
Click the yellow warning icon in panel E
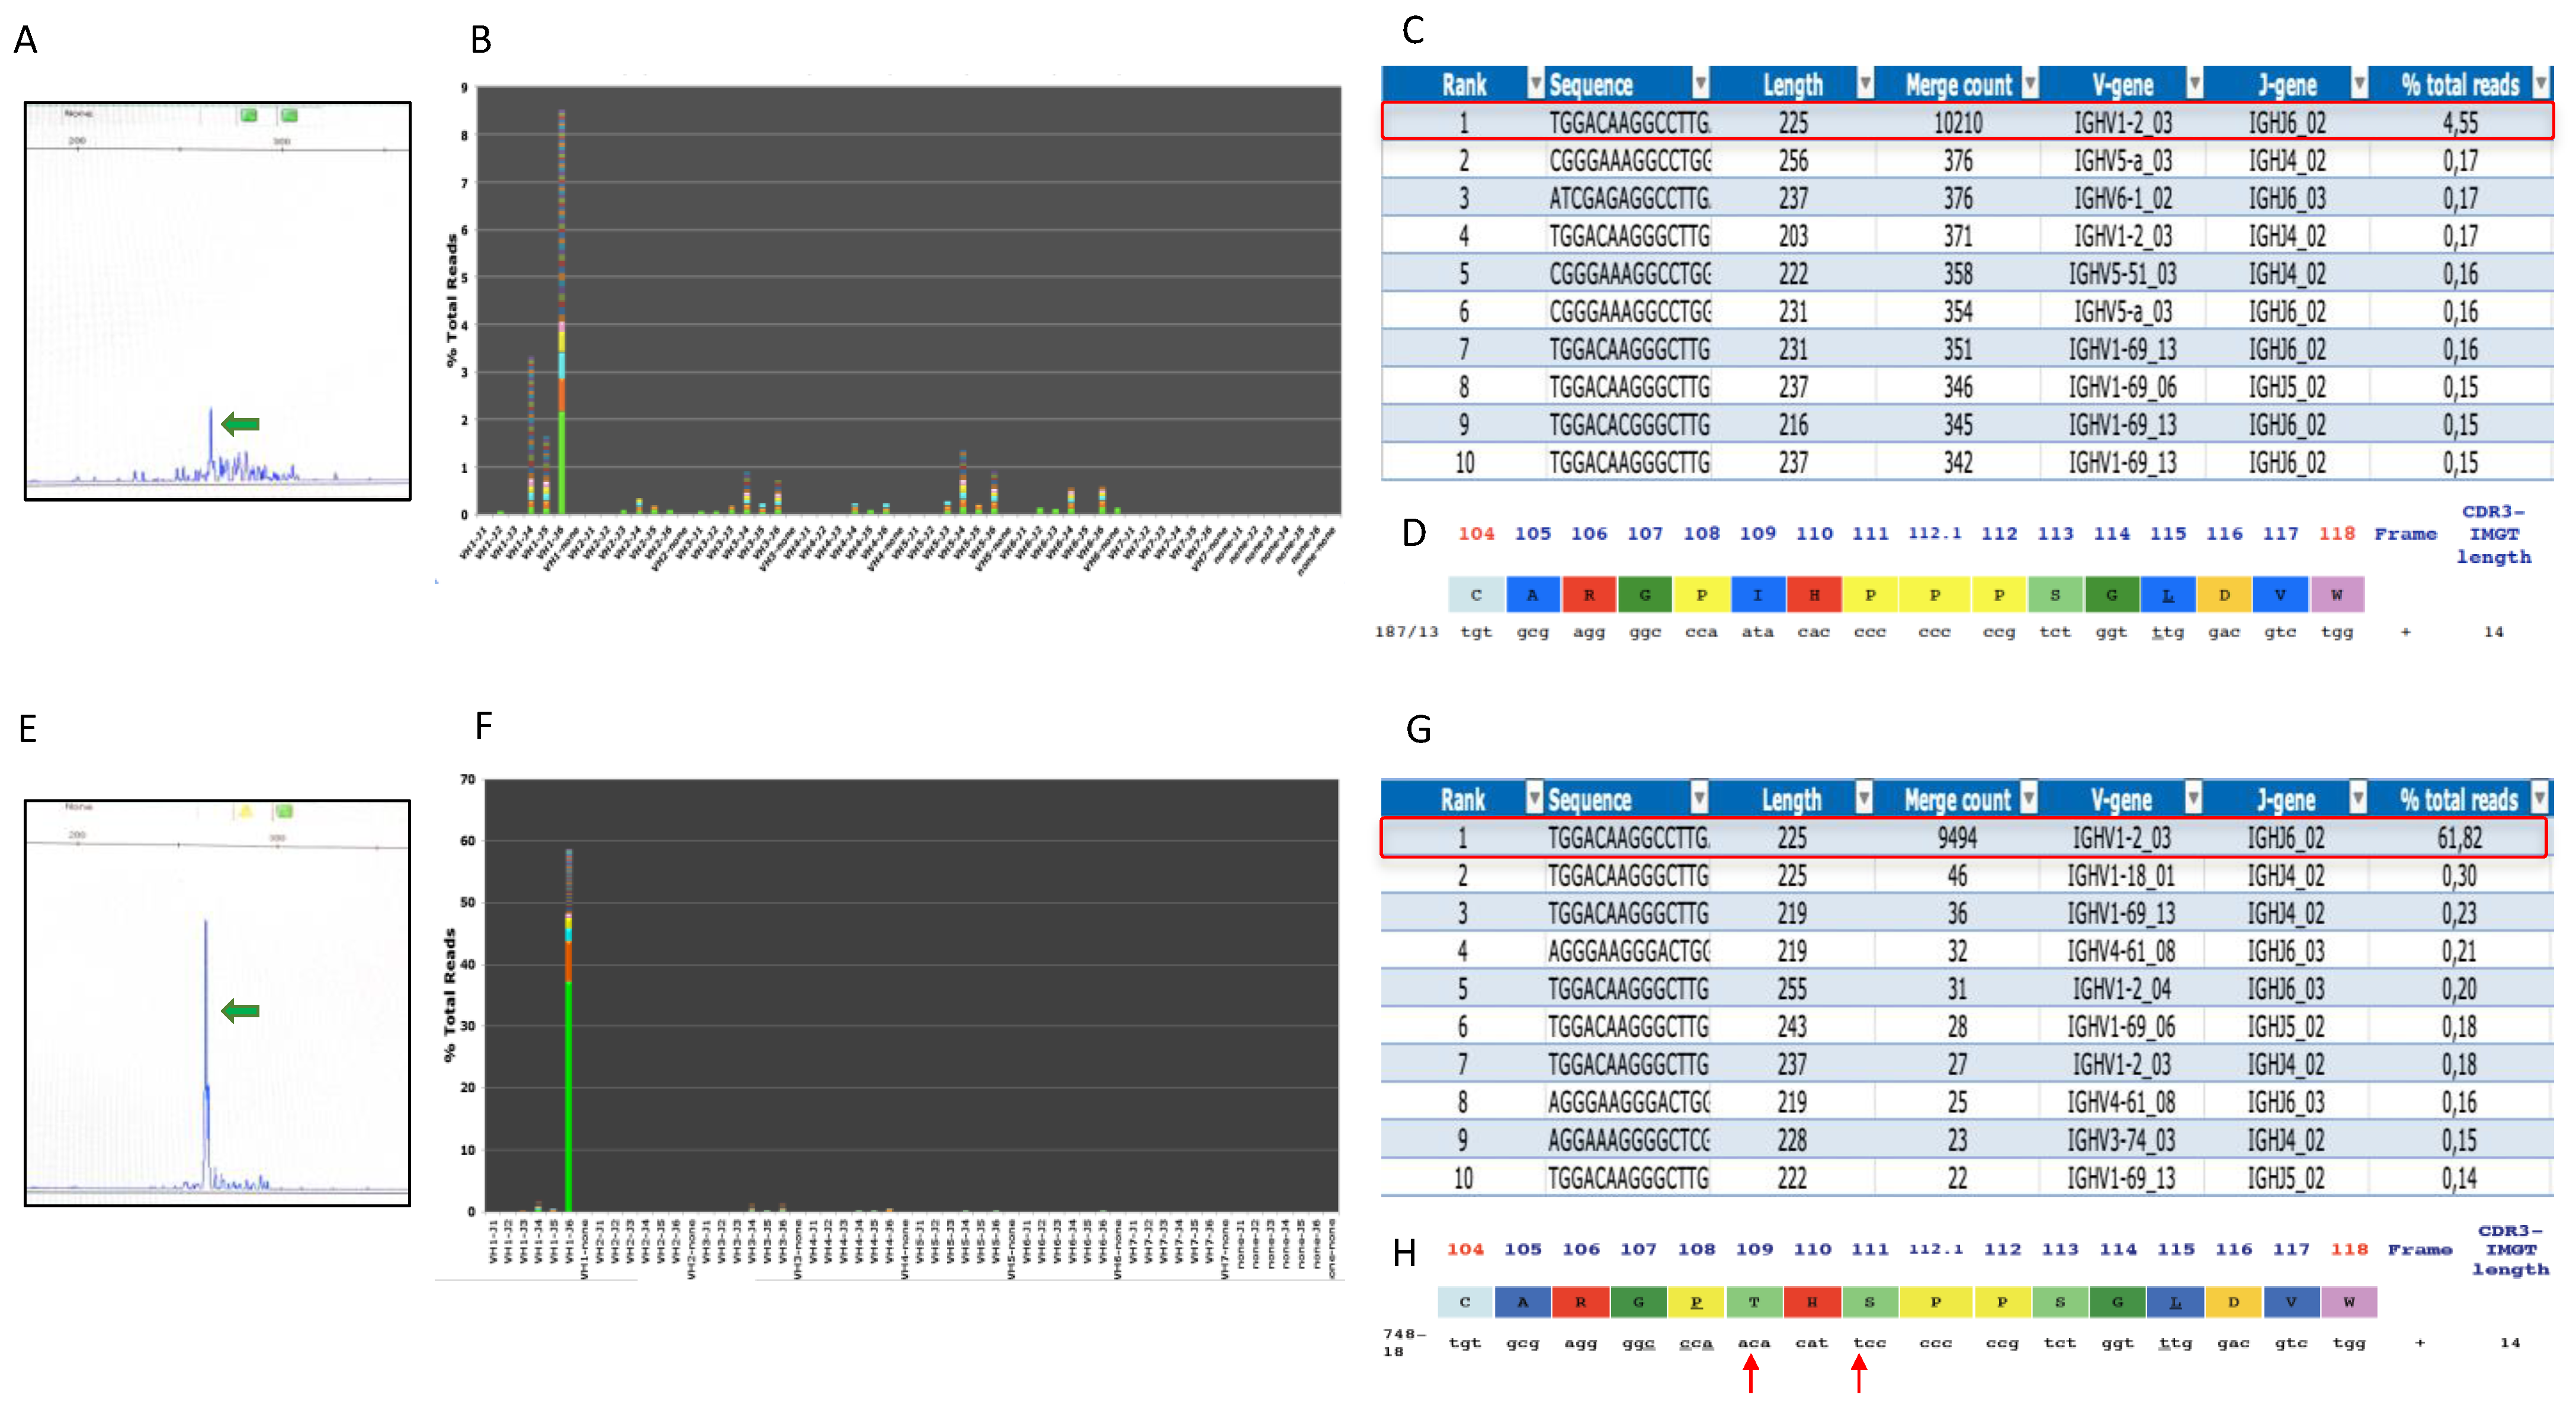(x=246, y=811)
